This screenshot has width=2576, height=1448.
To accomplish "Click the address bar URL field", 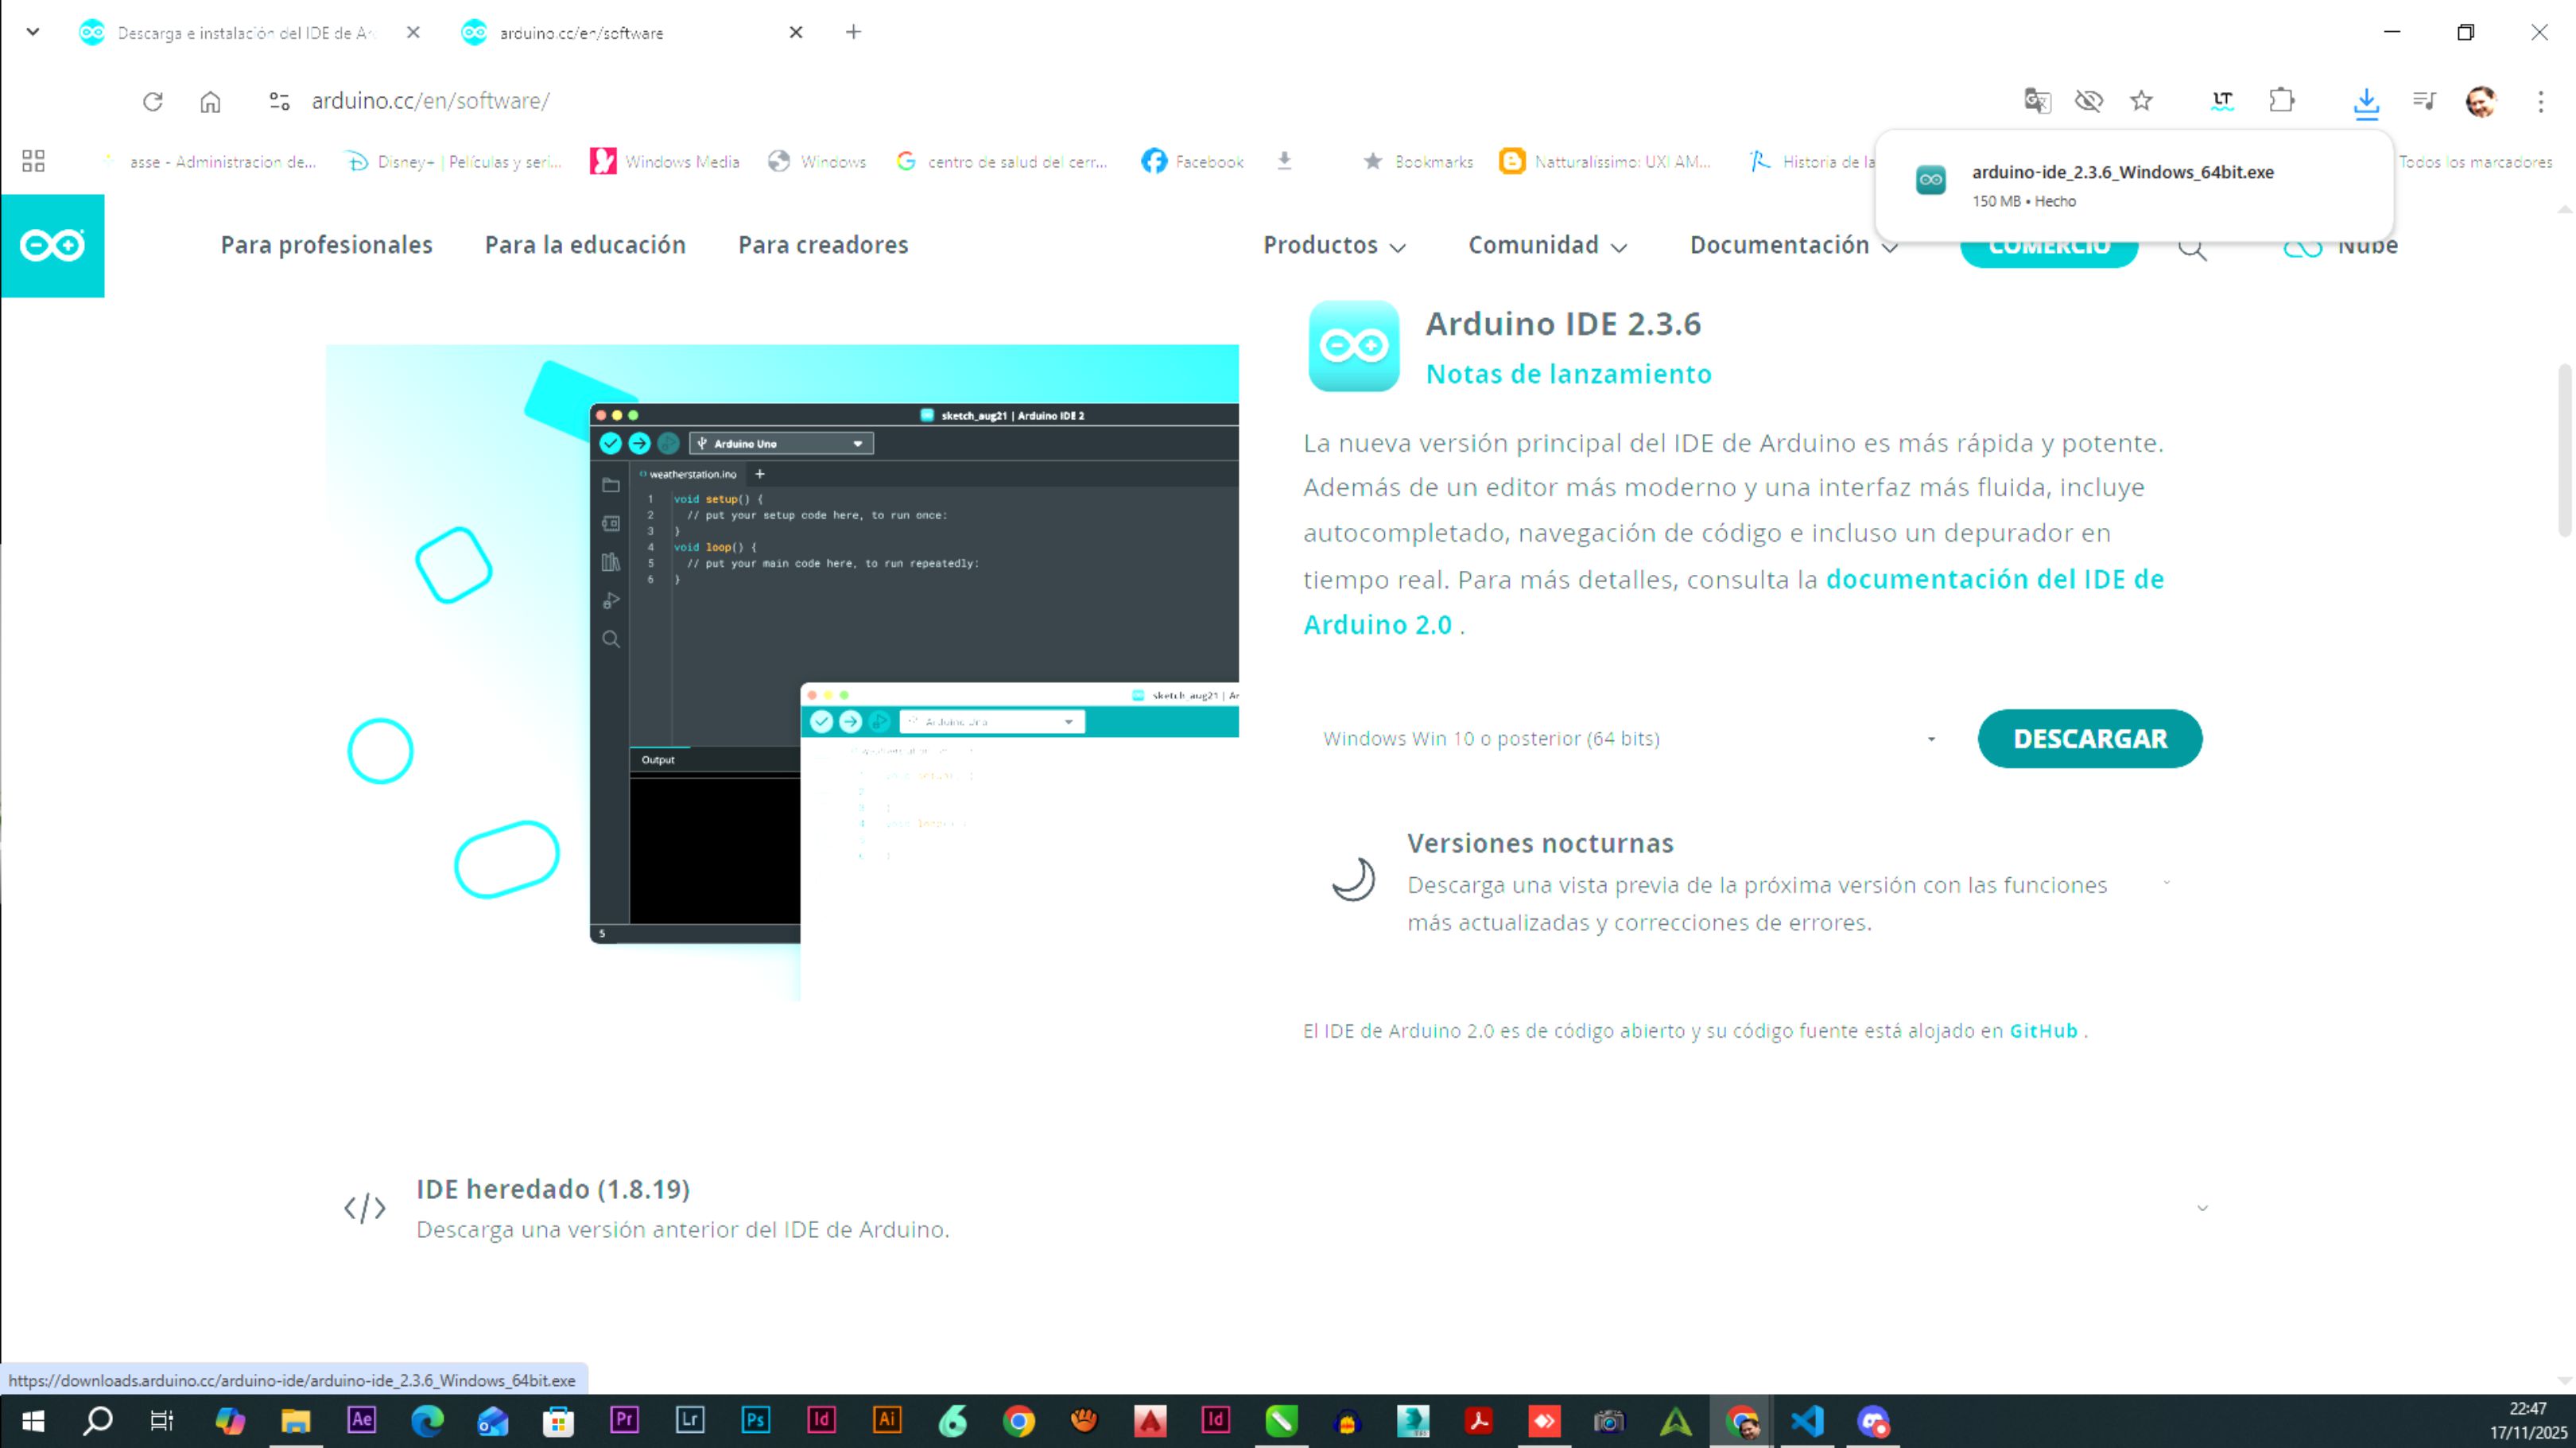I will pos(430,101).
